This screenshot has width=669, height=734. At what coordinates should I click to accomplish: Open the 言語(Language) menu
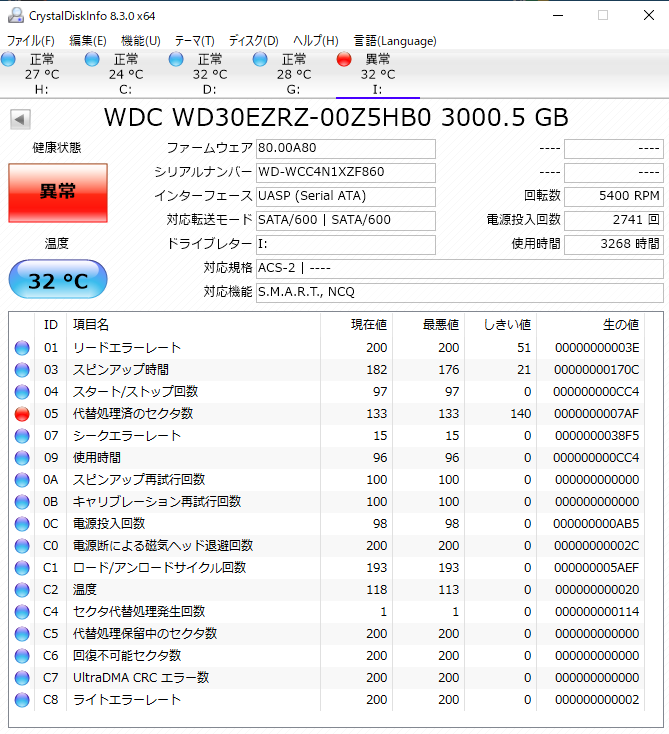pyautogui.click(x=395, y=41)
